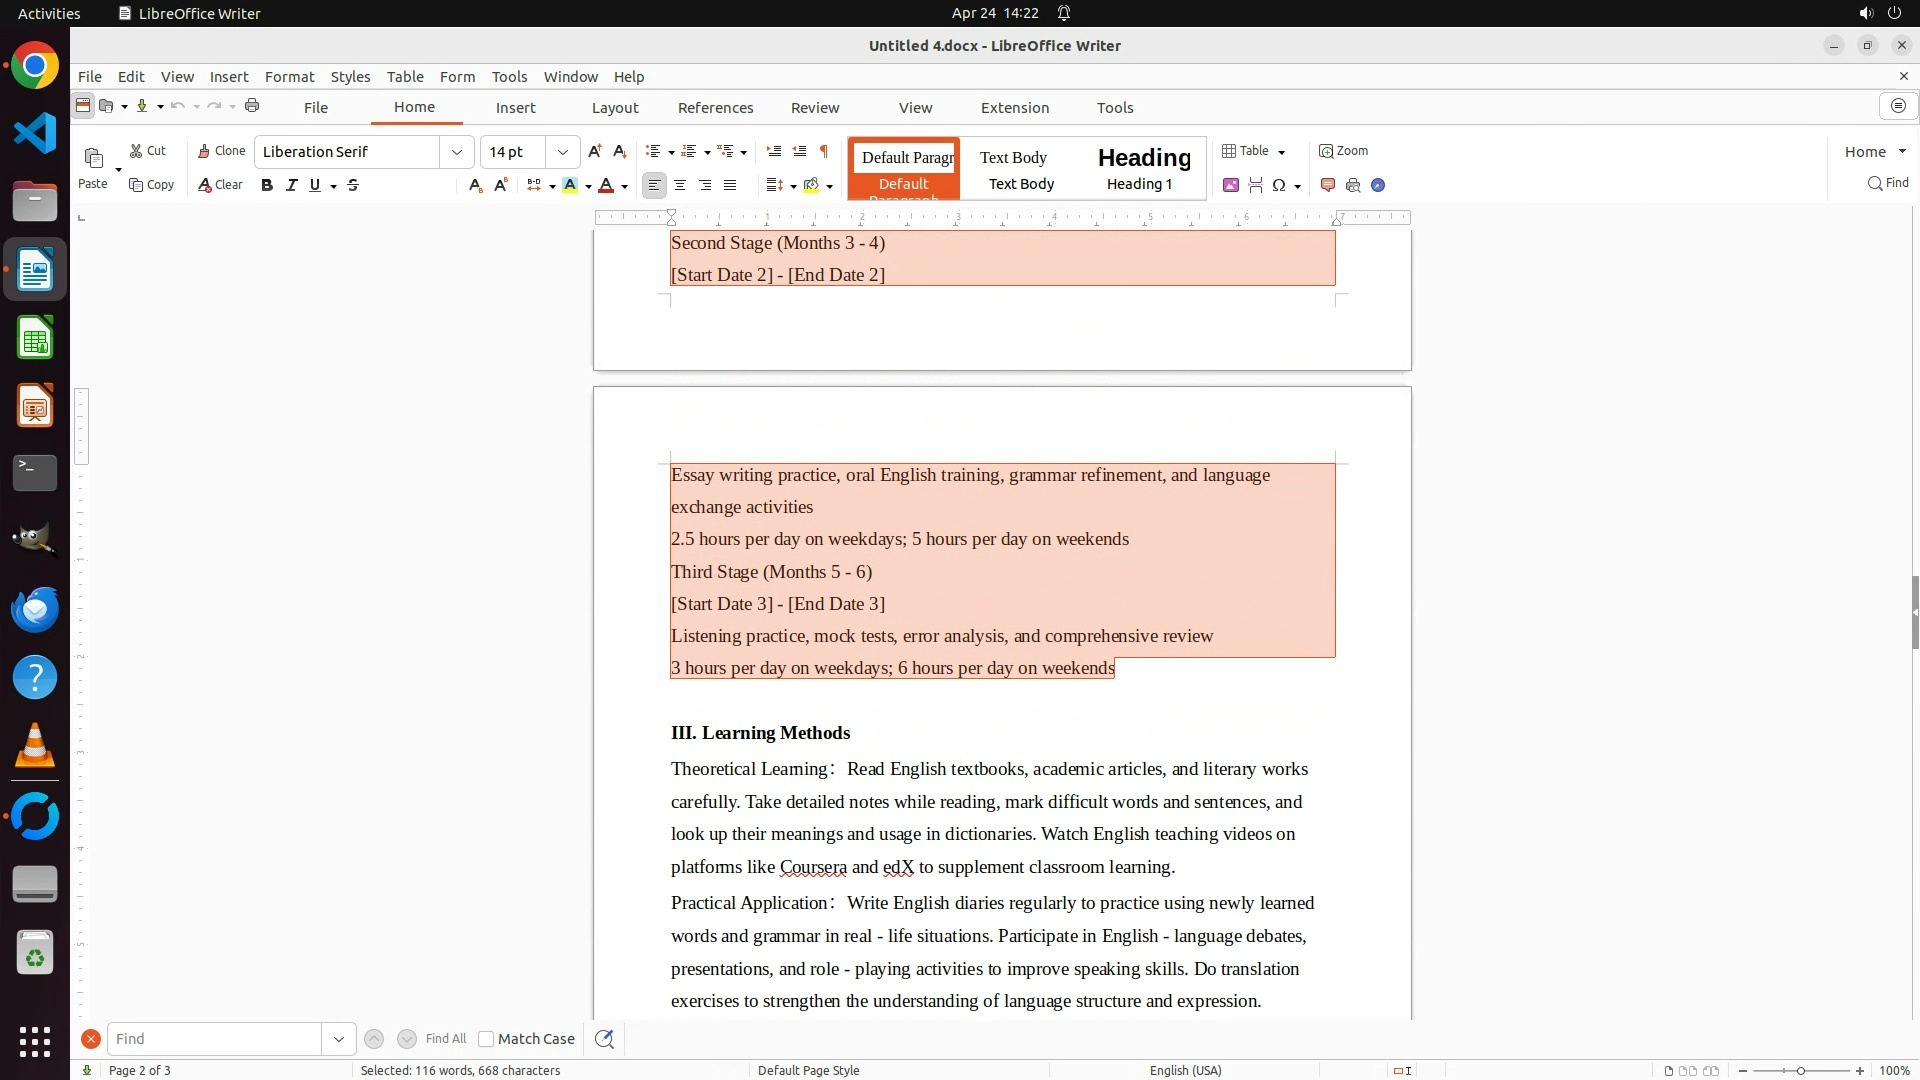Click inside the Find text field
The width and height of the screenshot is (1920, 1080).
coord(214,1039)
